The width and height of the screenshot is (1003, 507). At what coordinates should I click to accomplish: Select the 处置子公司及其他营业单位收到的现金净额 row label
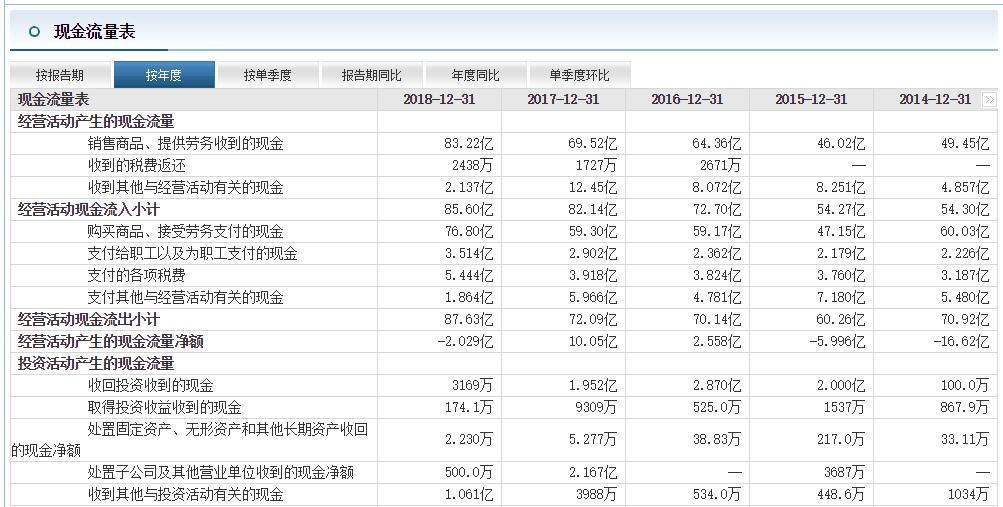click(221, 472)
